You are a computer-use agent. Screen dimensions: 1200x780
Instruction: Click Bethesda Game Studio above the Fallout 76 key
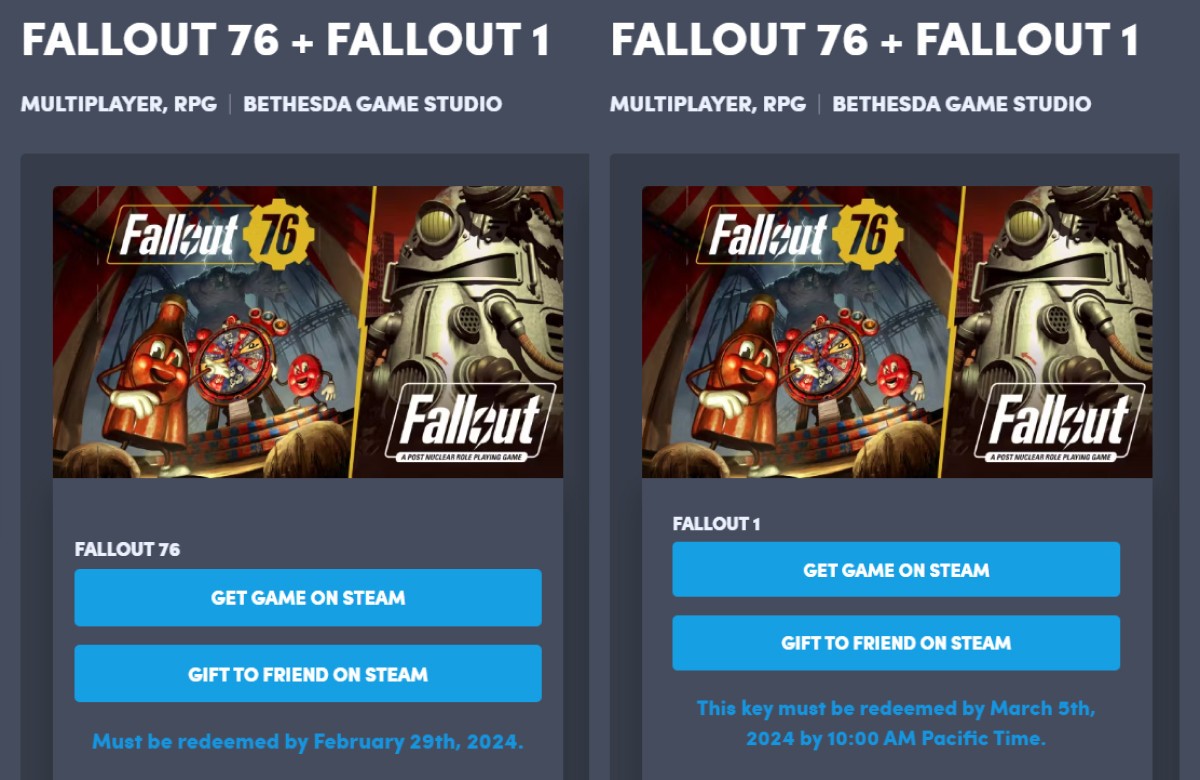[373, 104]
